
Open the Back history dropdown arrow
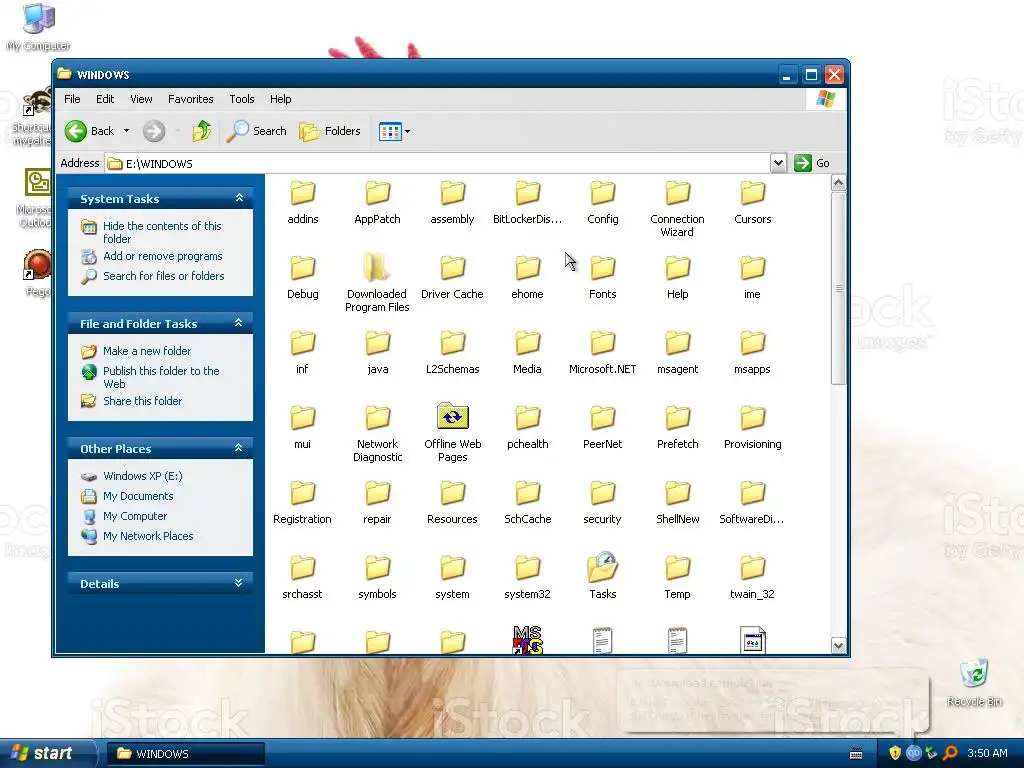point(127,131)
